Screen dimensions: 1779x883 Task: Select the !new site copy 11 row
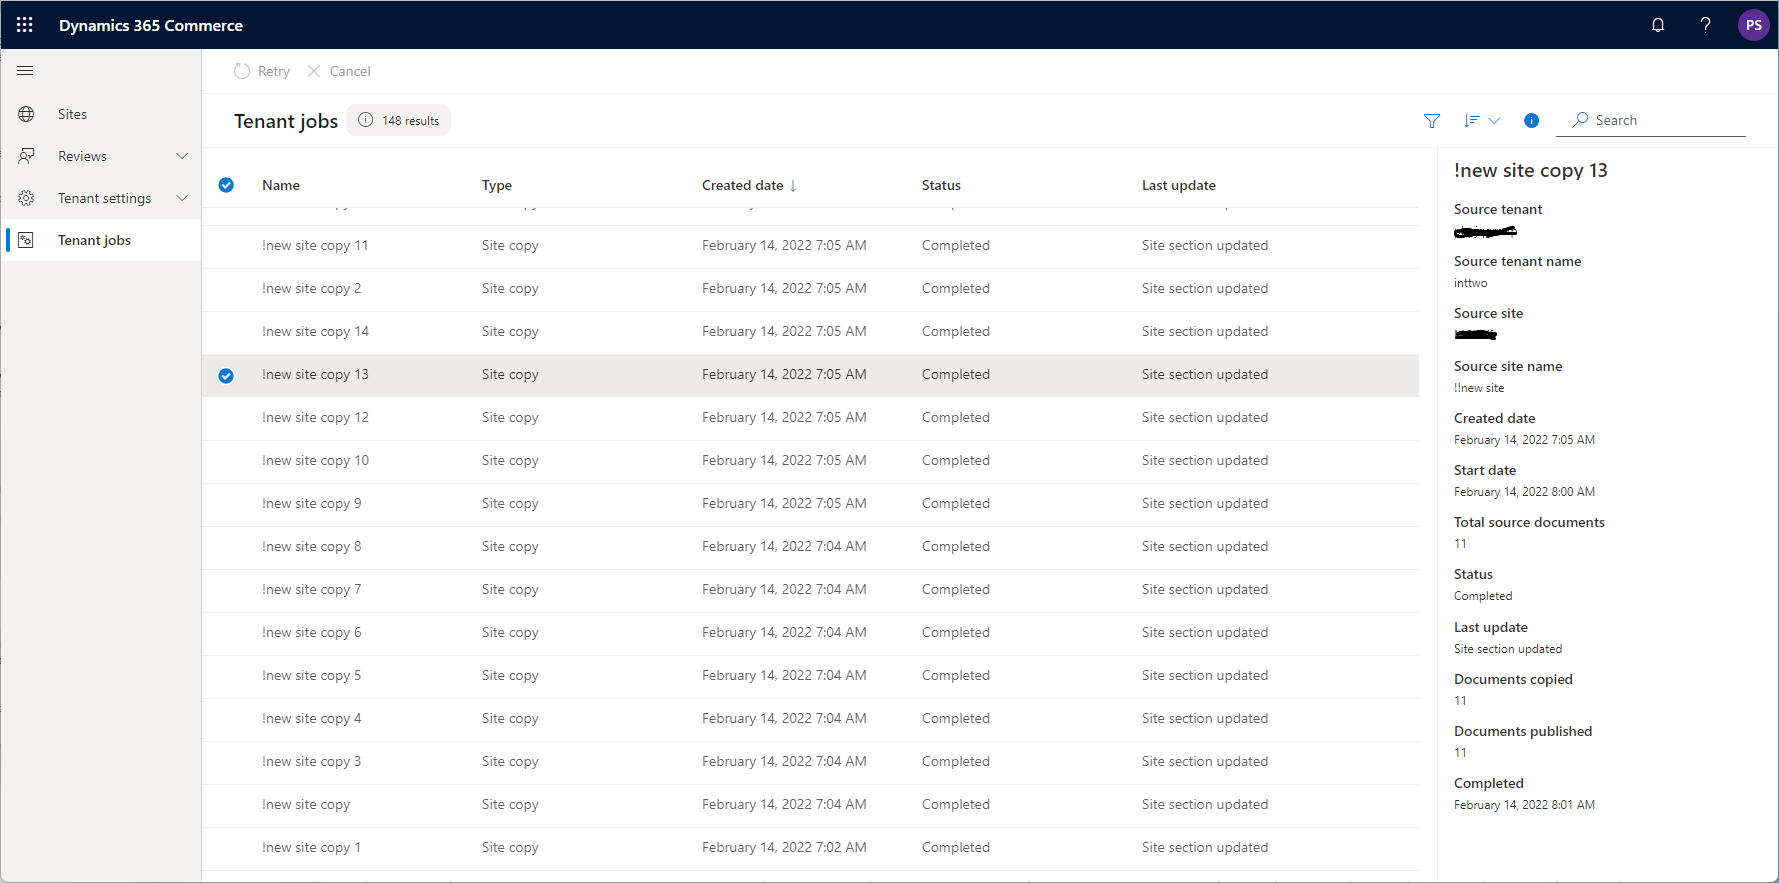[x=810, y=246]
